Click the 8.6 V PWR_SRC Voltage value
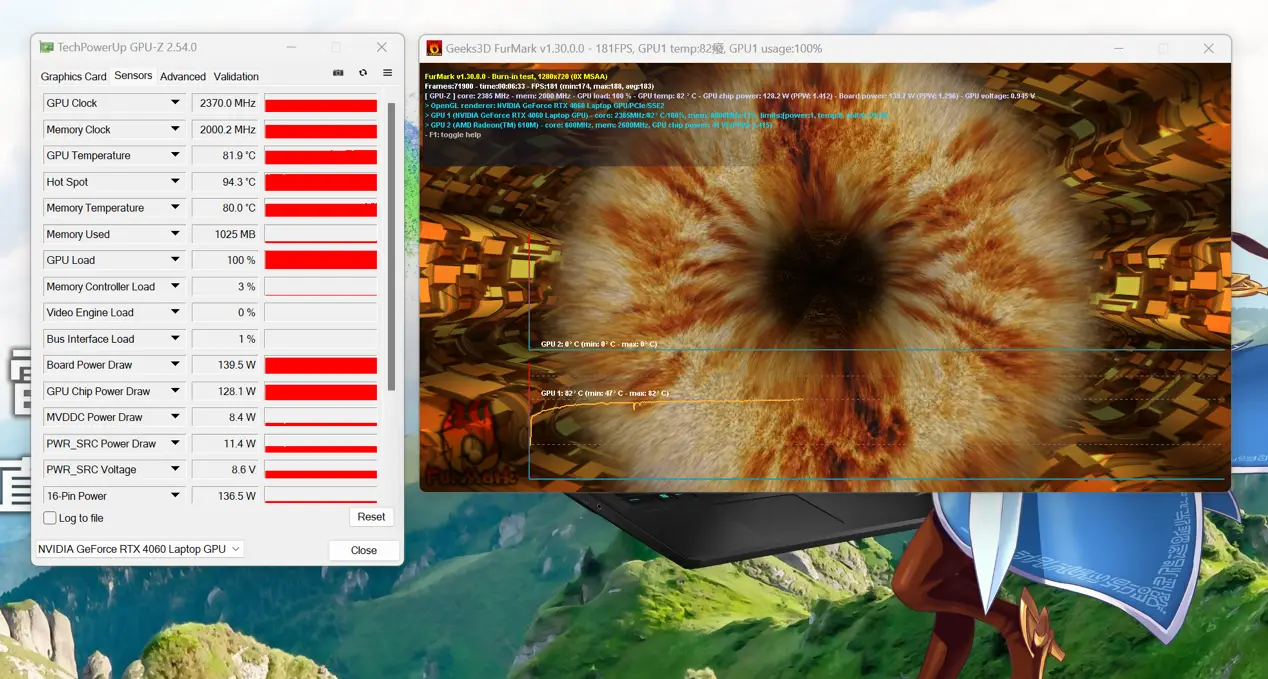Viewport: 1268px width, 679px height. [x=225, y=469]
